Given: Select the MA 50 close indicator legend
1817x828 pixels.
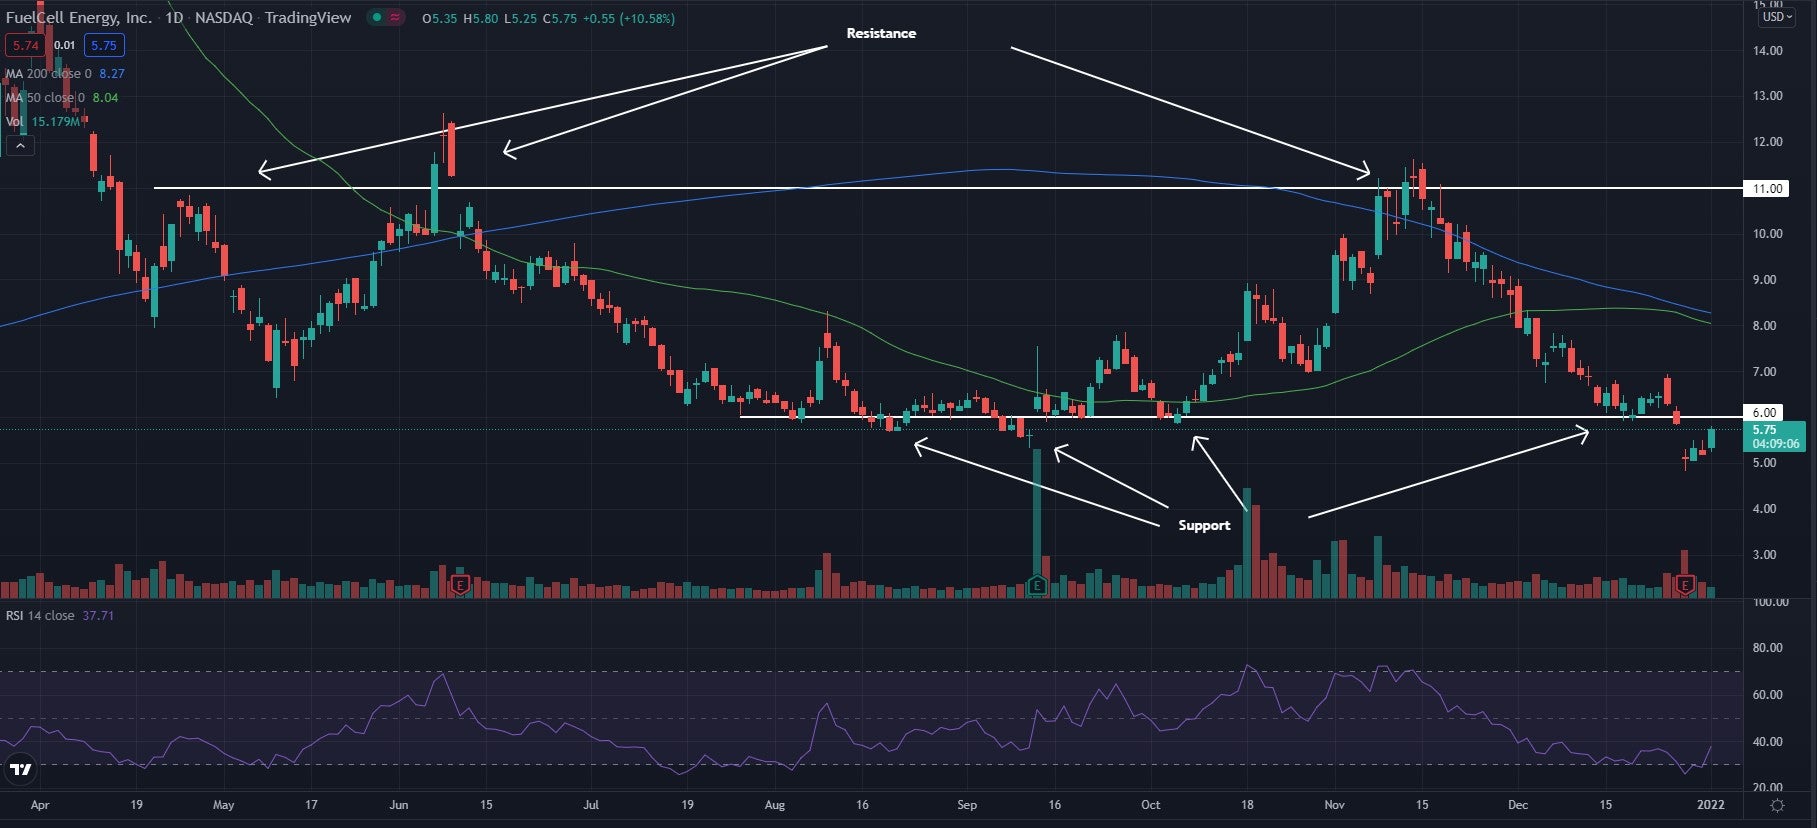Looking at the screenshot, I should (61, 97).
